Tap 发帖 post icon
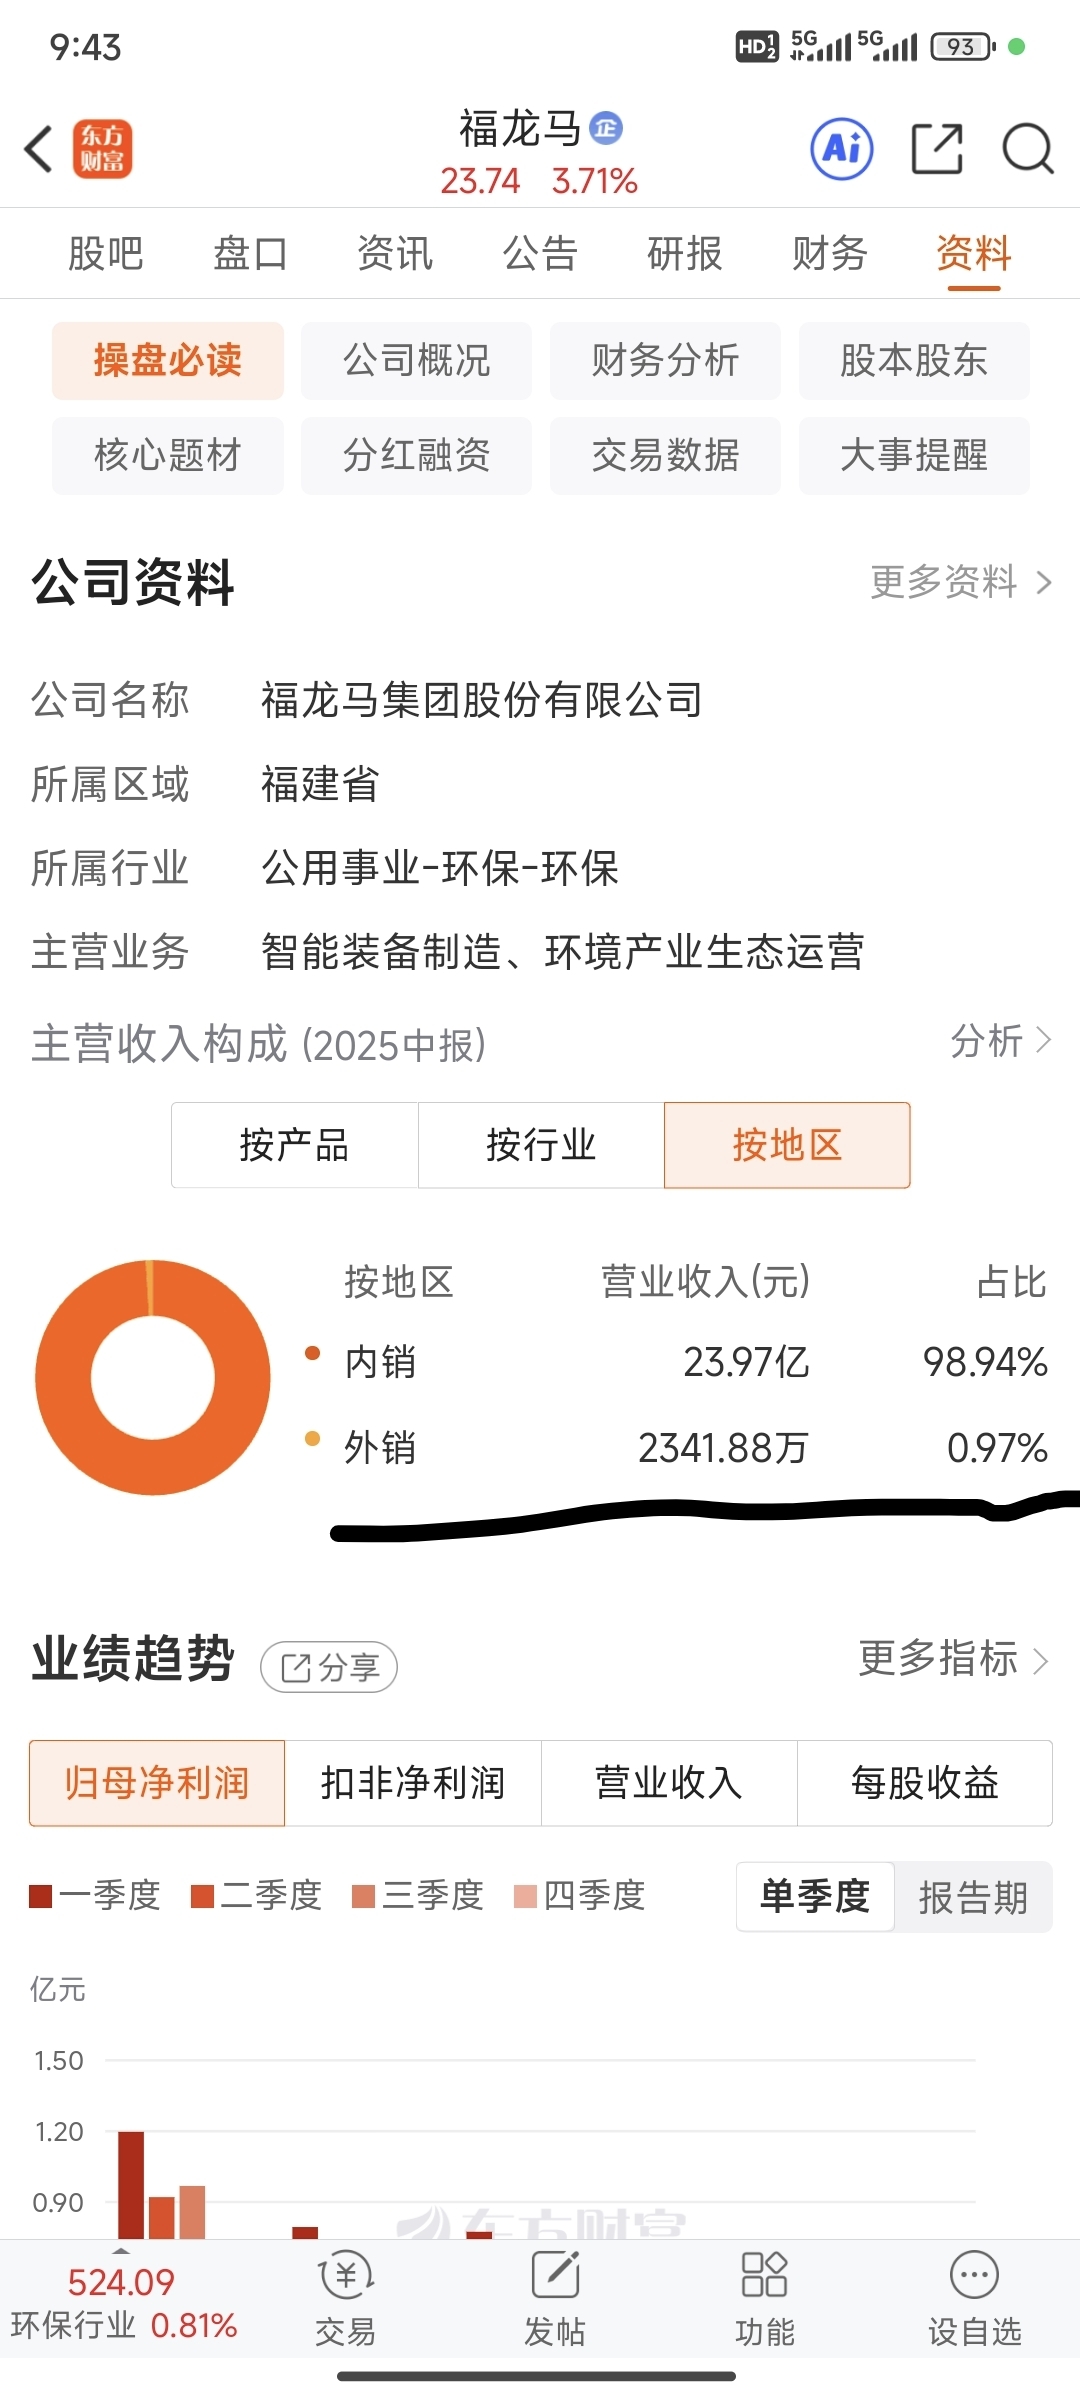The height and width of the screenshot is (2400, 1080). 555,2276
